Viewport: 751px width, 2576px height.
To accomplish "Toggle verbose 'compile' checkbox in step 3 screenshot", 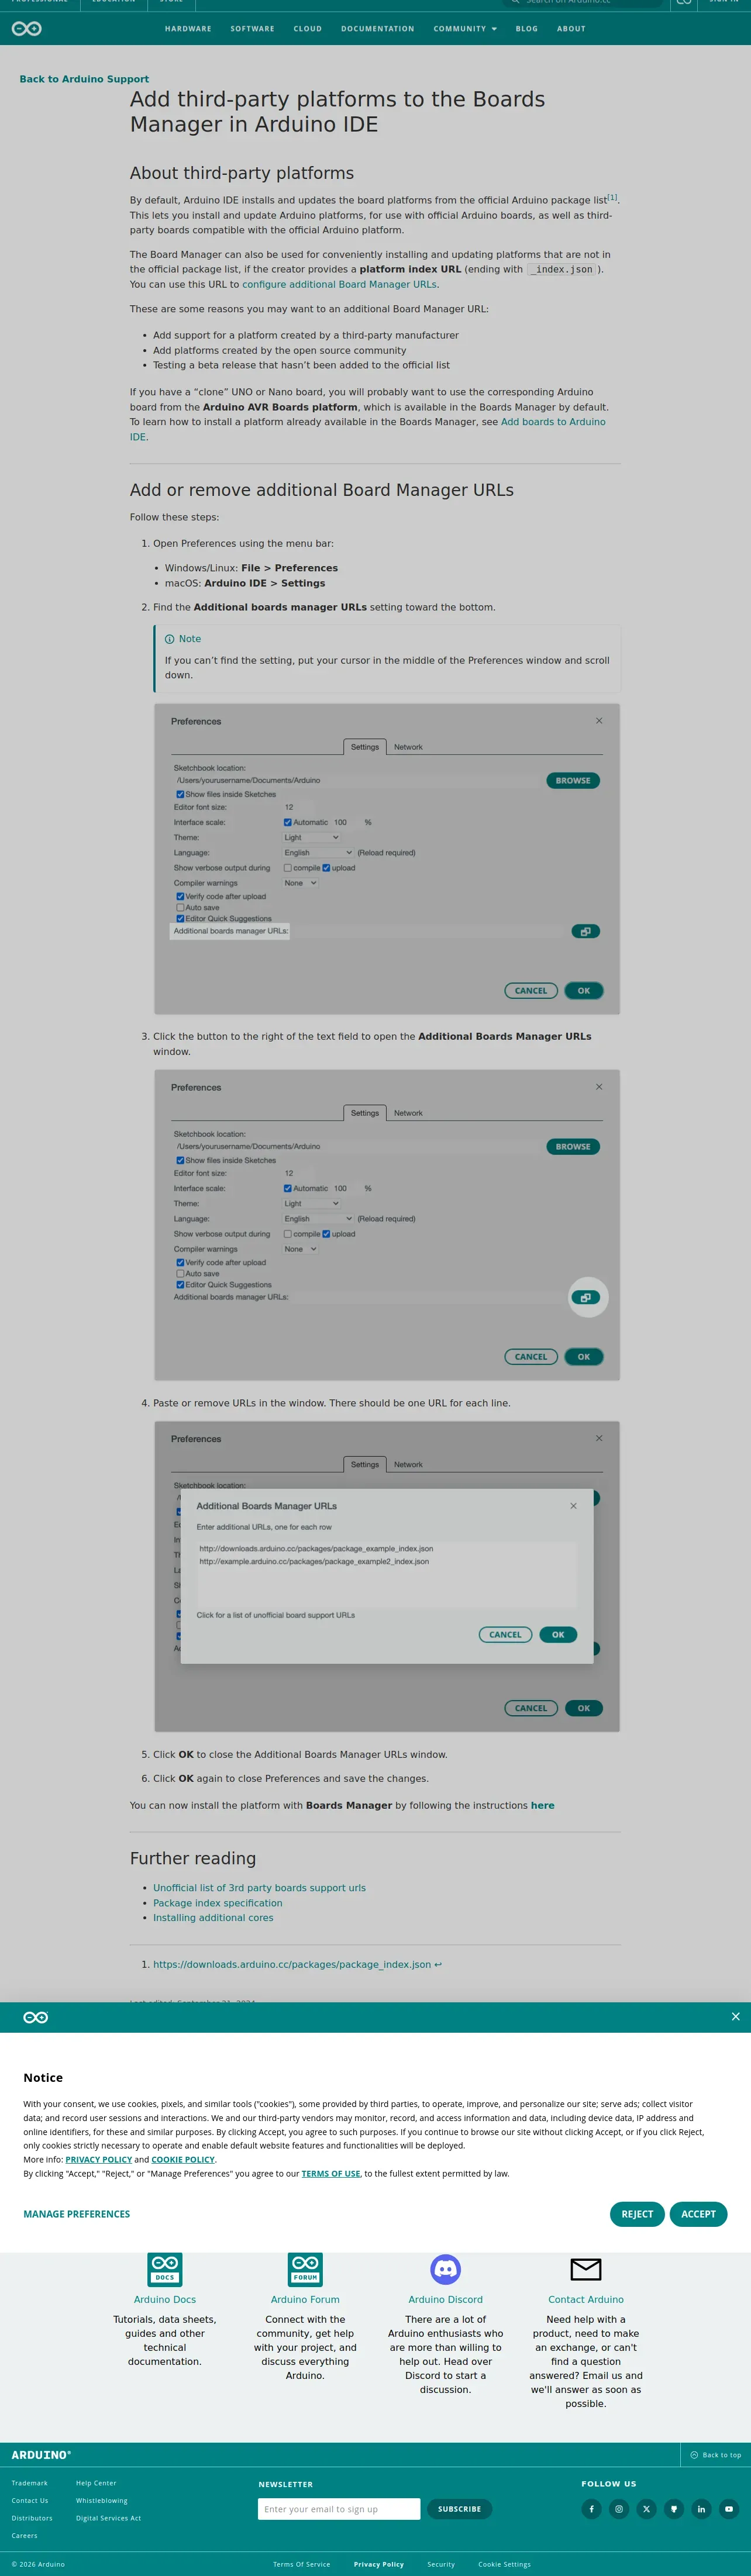I will coord(288,1234).
